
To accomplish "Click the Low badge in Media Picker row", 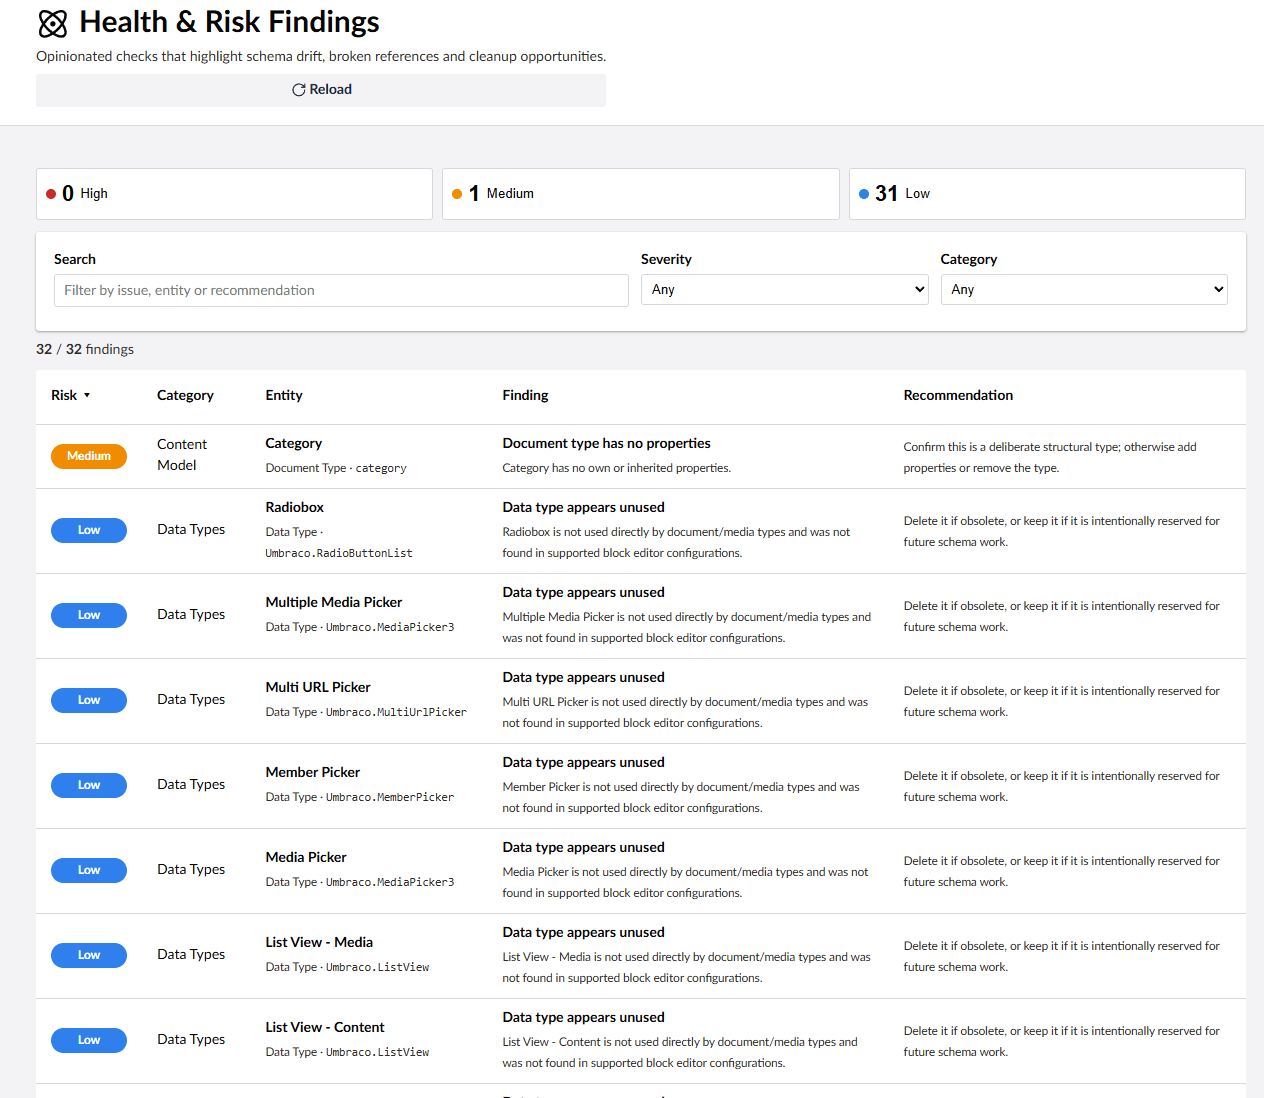I will pos(89,871).
